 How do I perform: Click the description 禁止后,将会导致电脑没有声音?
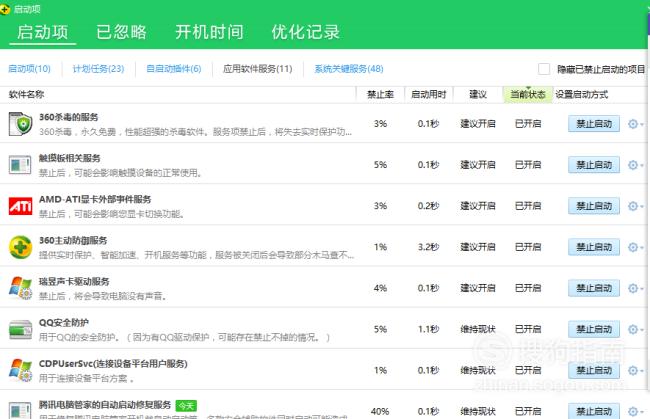[x=103, y=296]
